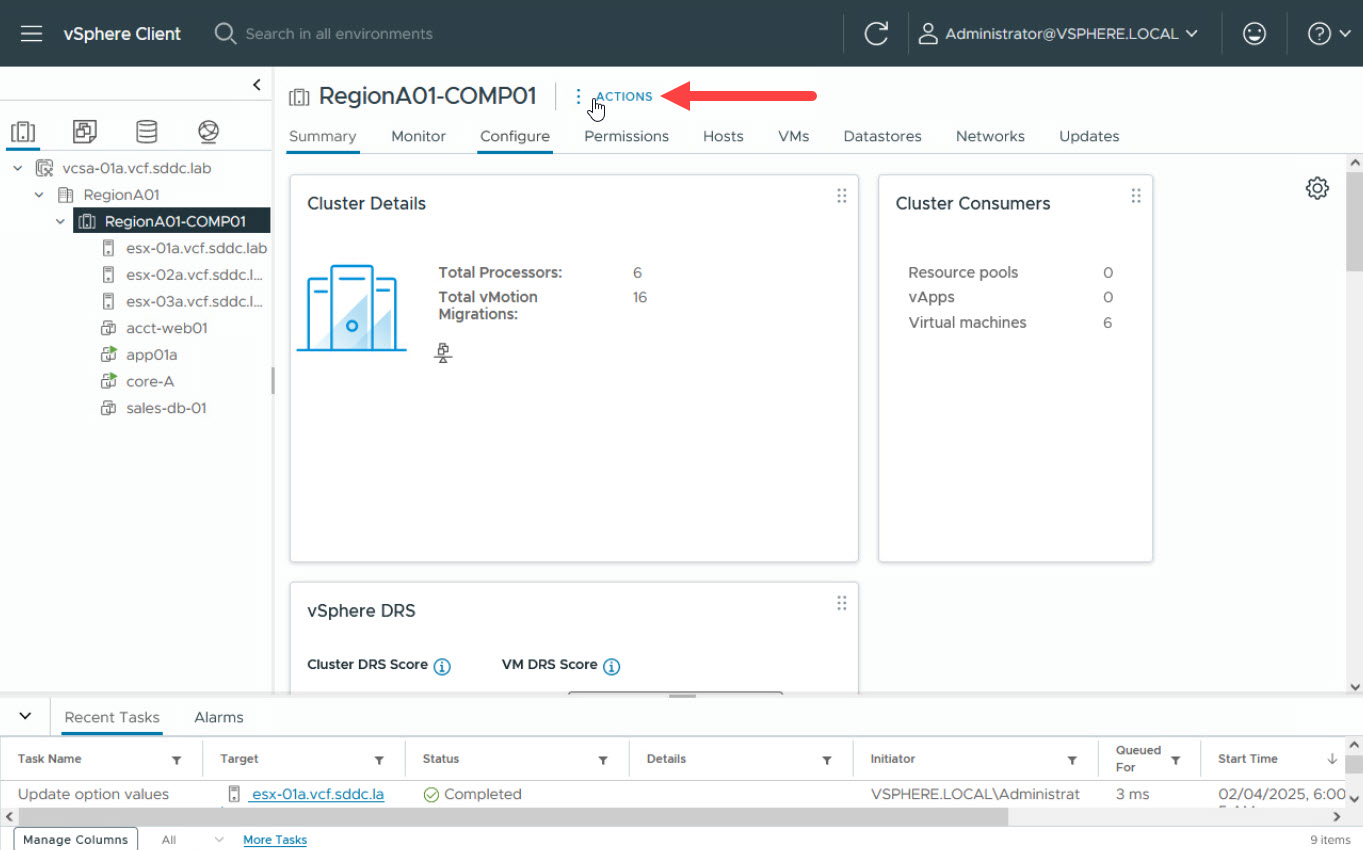Image resolution: width=1363 pixels, height=850 pixels.
Task: Select Hosts and Clusters inventory icon
Action: click(23, 131)
